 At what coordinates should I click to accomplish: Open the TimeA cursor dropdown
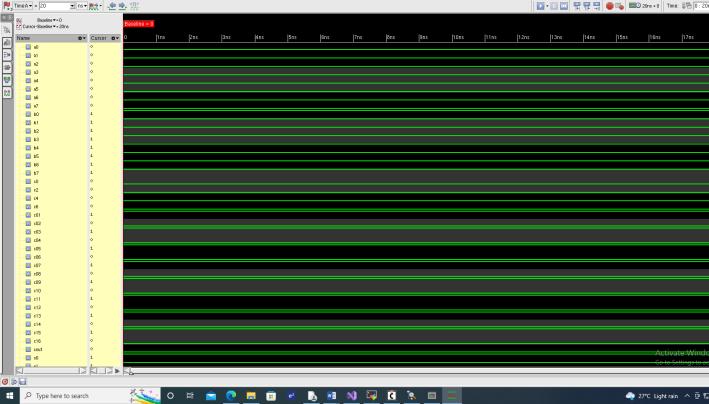coord(23,6)
